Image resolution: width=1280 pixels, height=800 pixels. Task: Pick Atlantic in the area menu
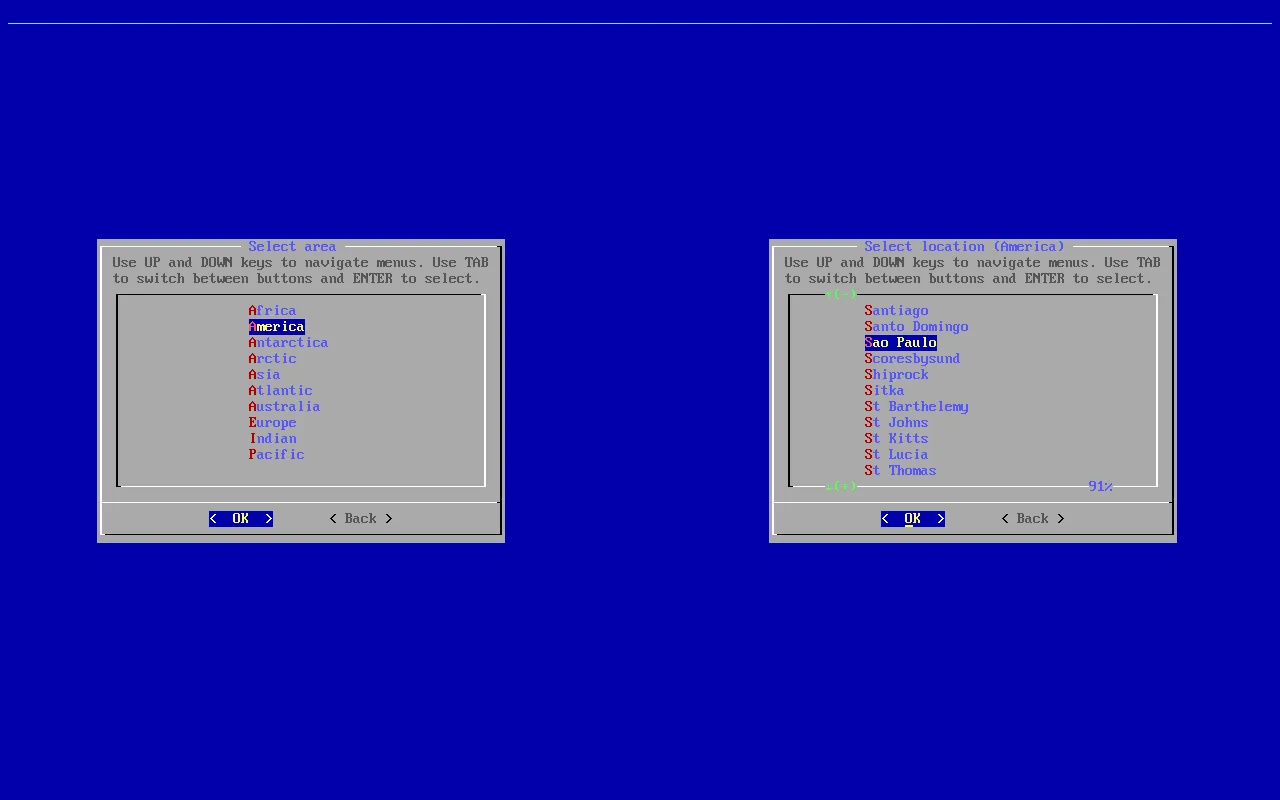[x=281, y=391]
